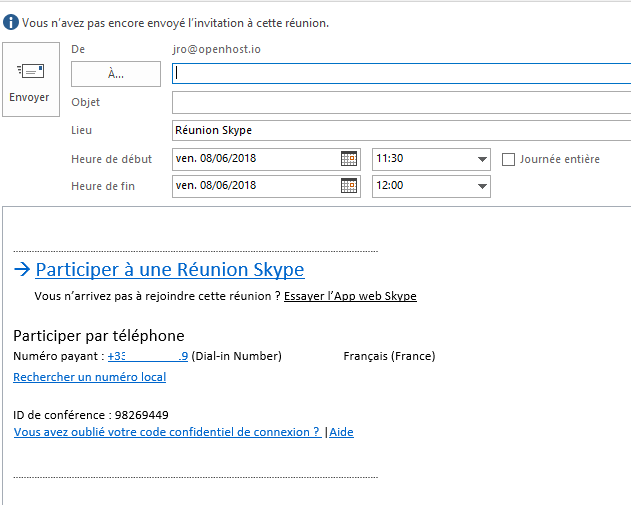Expand the 12:00 end time dropdown
The image size is (642, 505).
pos(482,186)
